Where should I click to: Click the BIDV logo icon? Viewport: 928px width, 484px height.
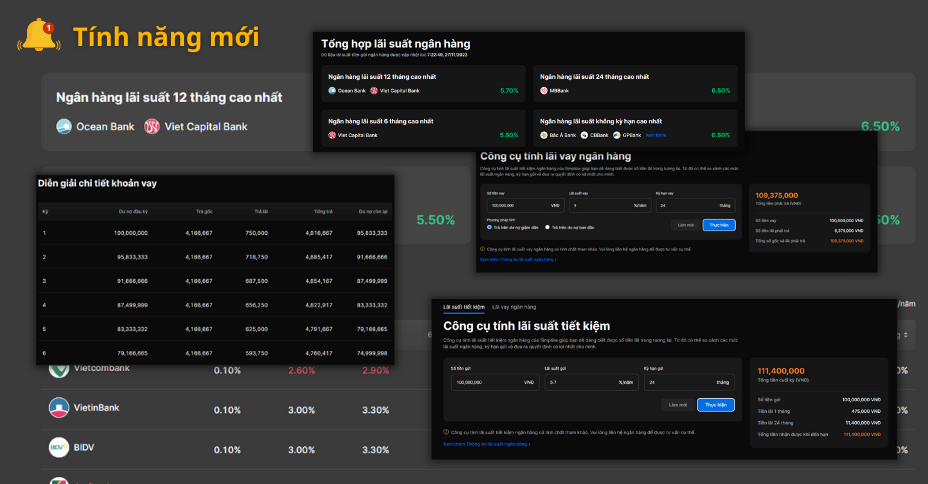pyautogui.click(x=60, y=446)
